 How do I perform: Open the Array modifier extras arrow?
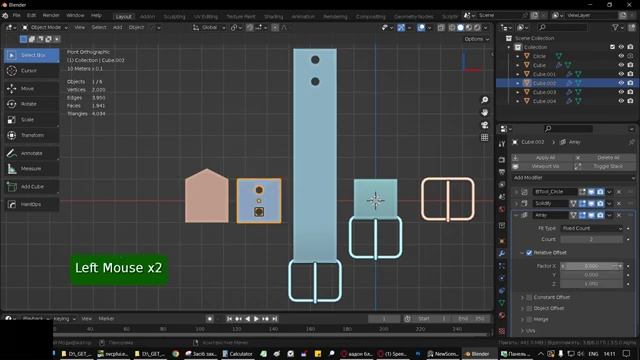click(609, 215)
